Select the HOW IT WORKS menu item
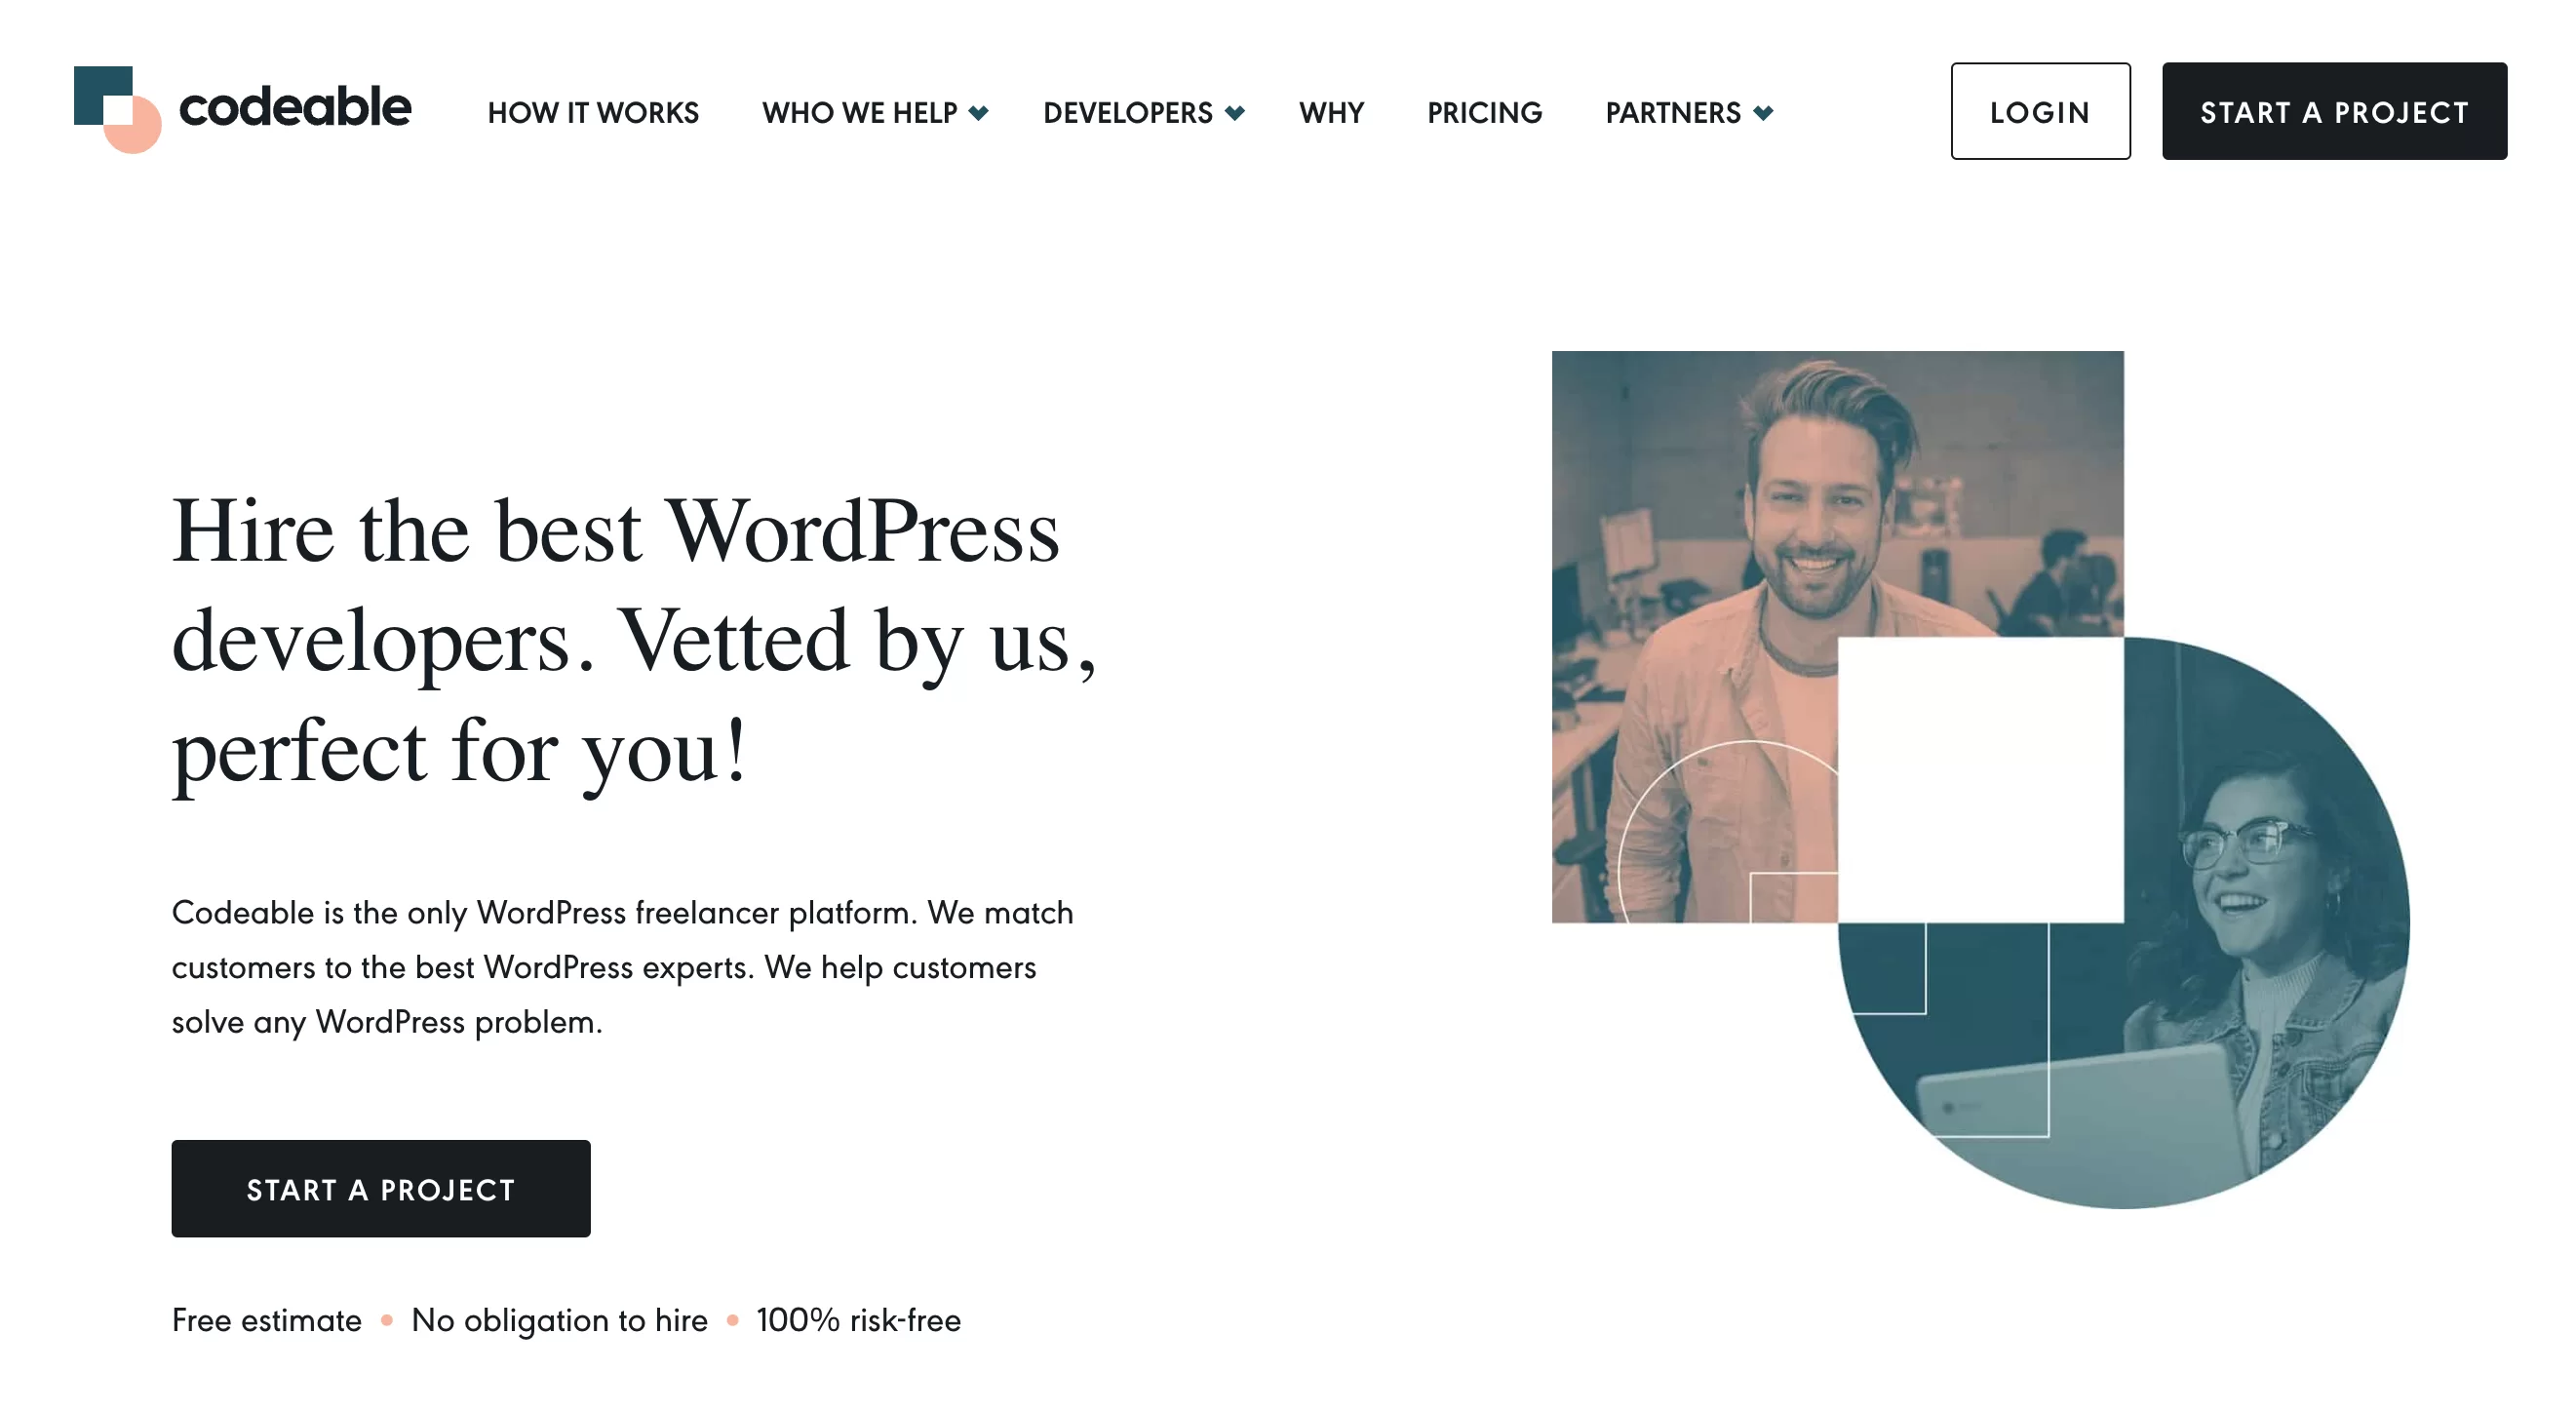The height and width of the screenshot is (1412, 2576). click(593, 111)
